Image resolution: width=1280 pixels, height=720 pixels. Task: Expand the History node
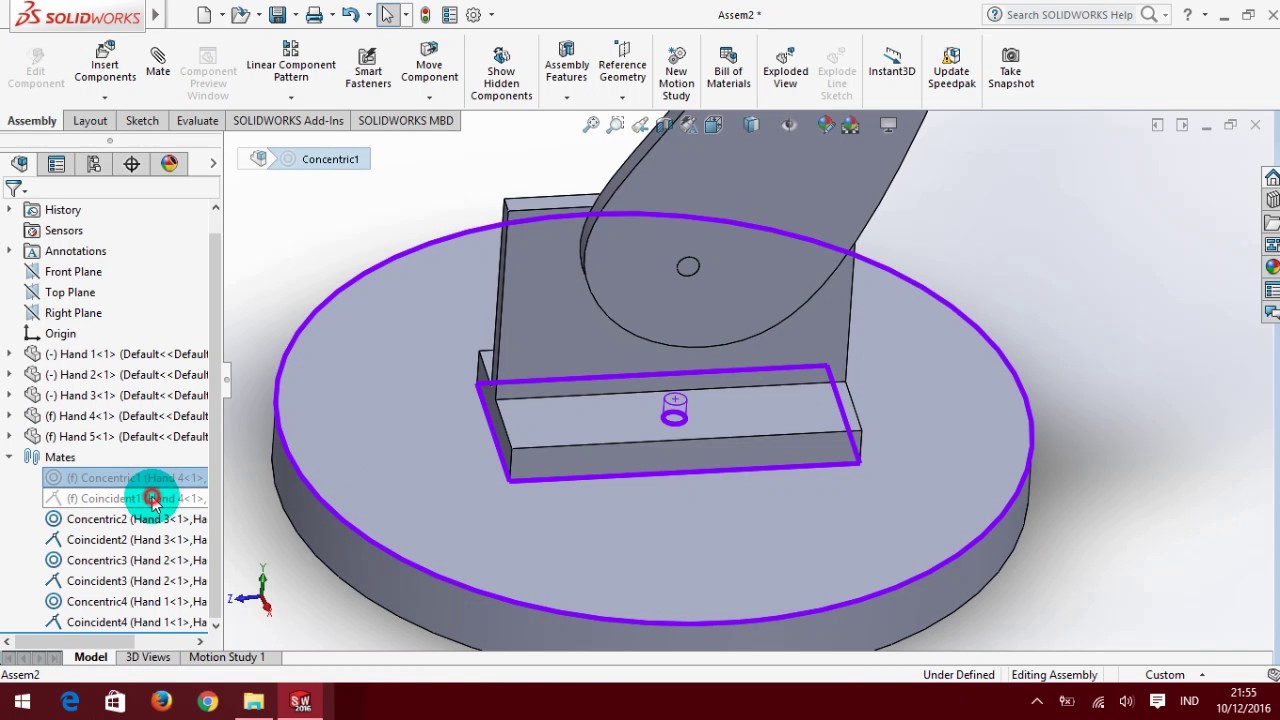pos(9,210)
